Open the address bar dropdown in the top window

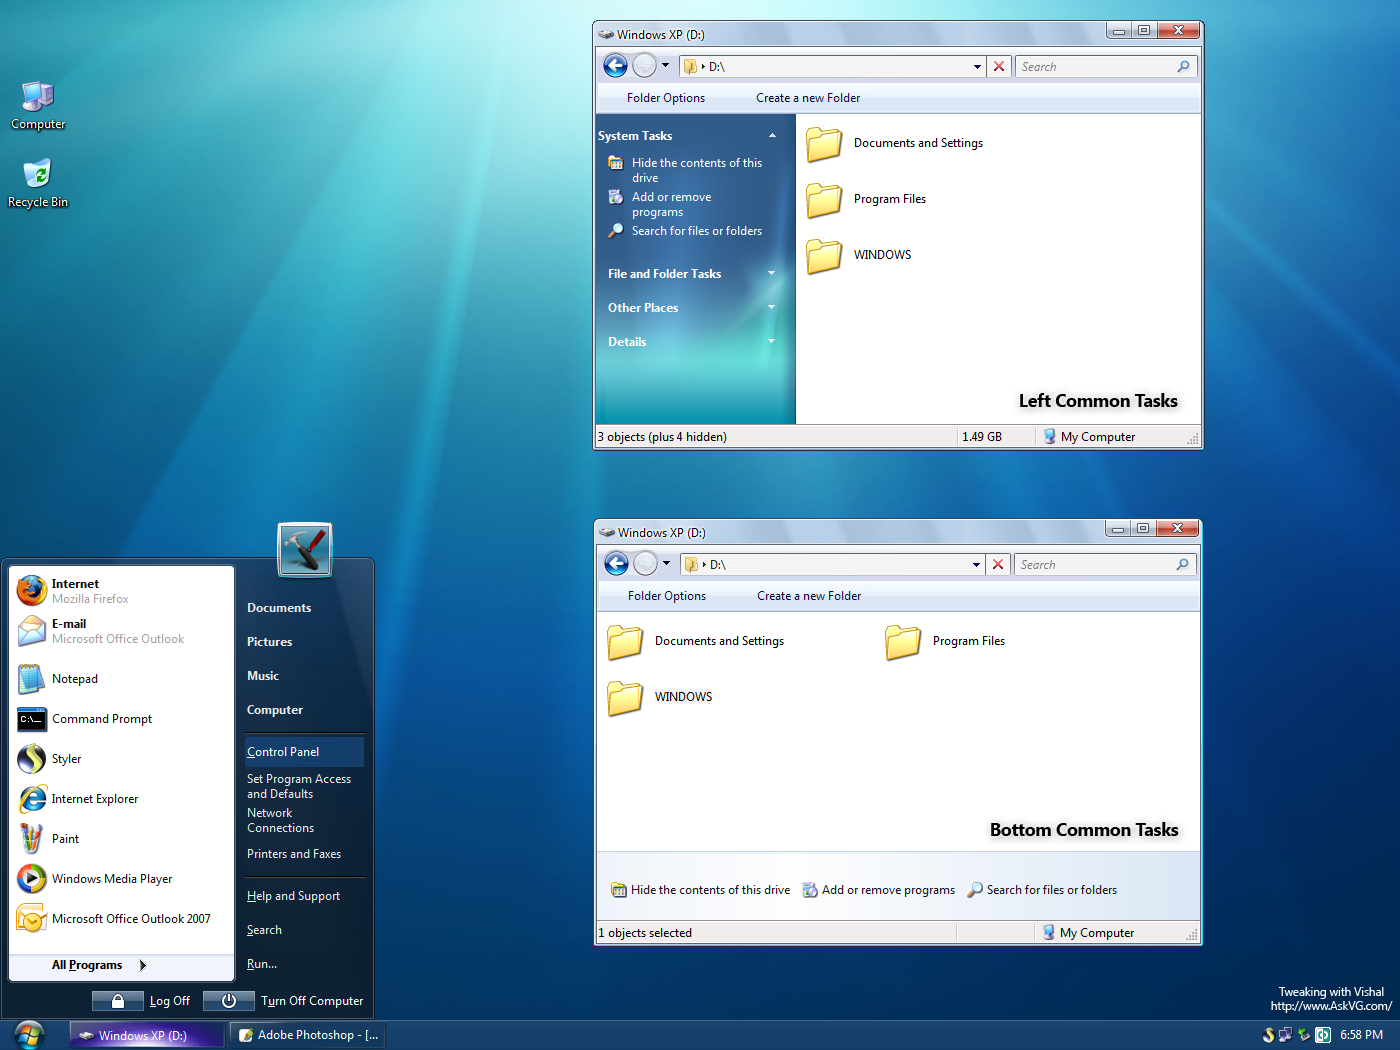[x=976, y=66]
